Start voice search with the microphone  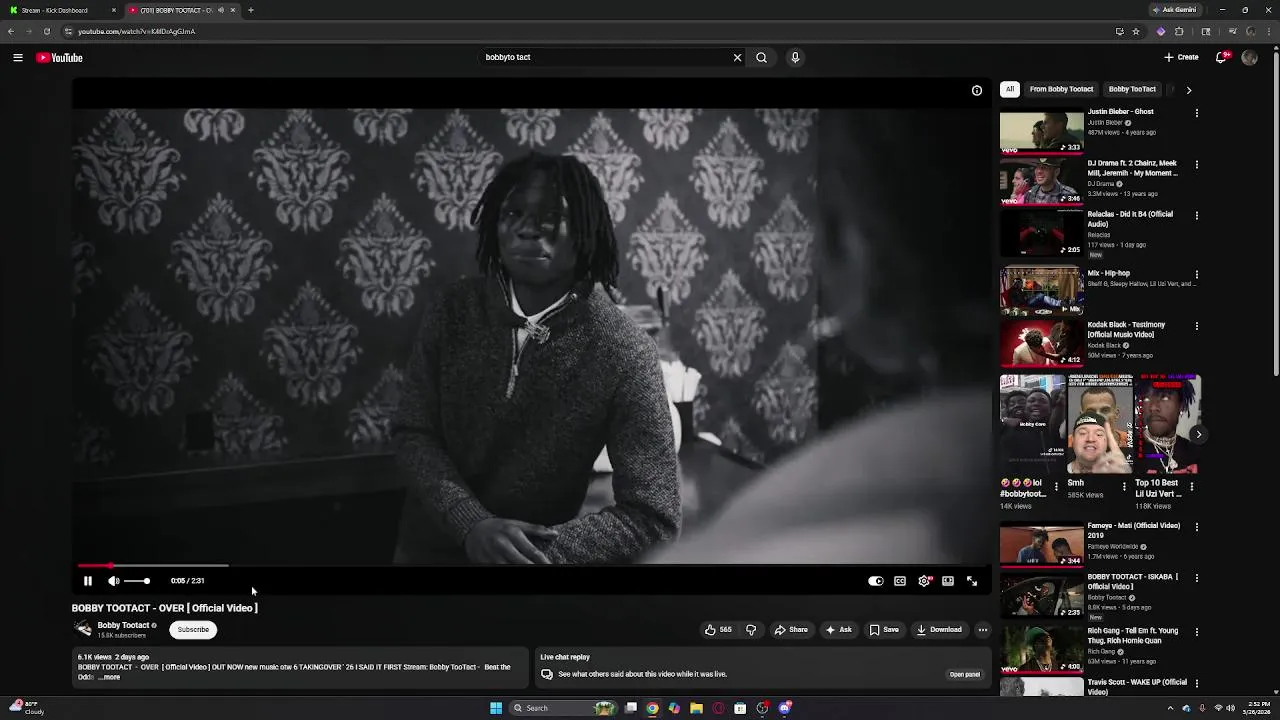coord(795,58)
